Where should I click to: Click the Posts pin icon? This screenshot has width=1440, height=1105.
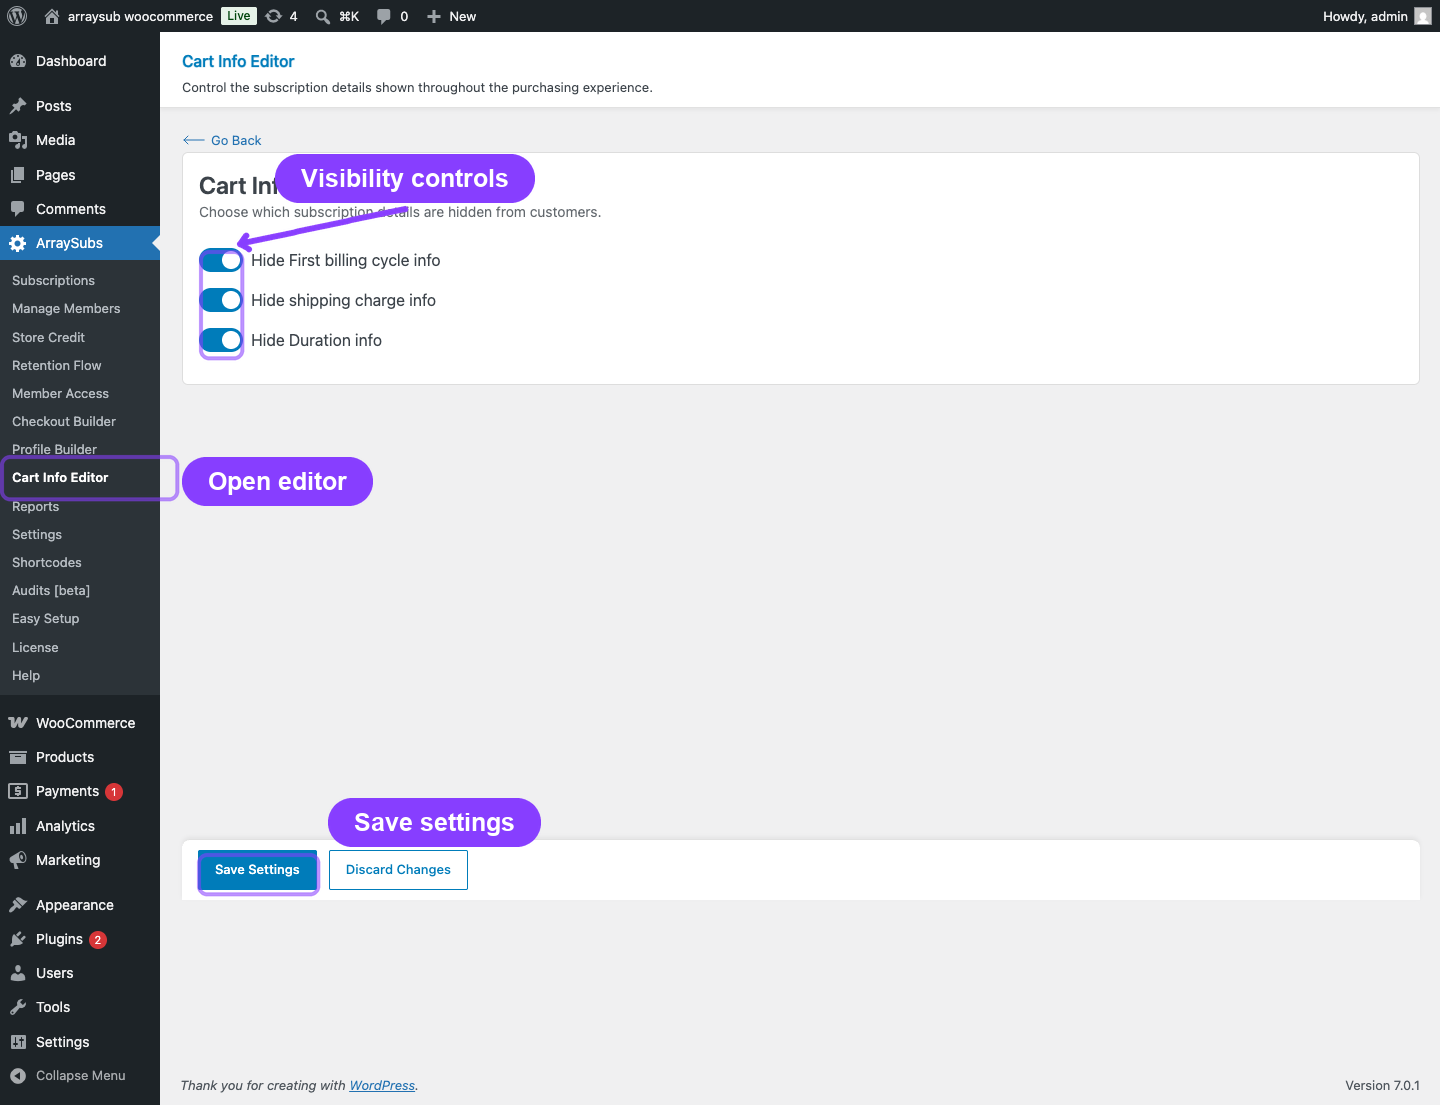[x=18, y=106]
